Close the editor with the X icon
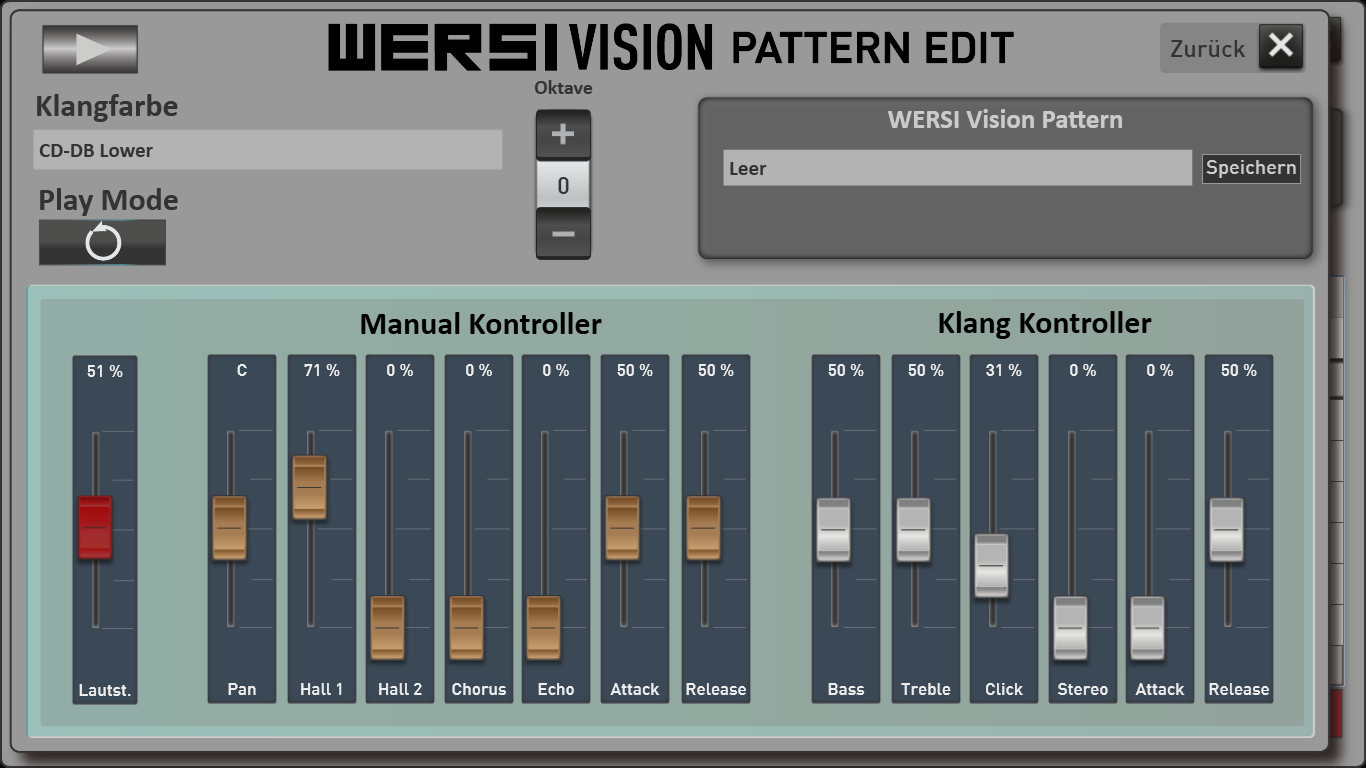The width and height of the screenshot is (1366, 768). click(1281, 46)
